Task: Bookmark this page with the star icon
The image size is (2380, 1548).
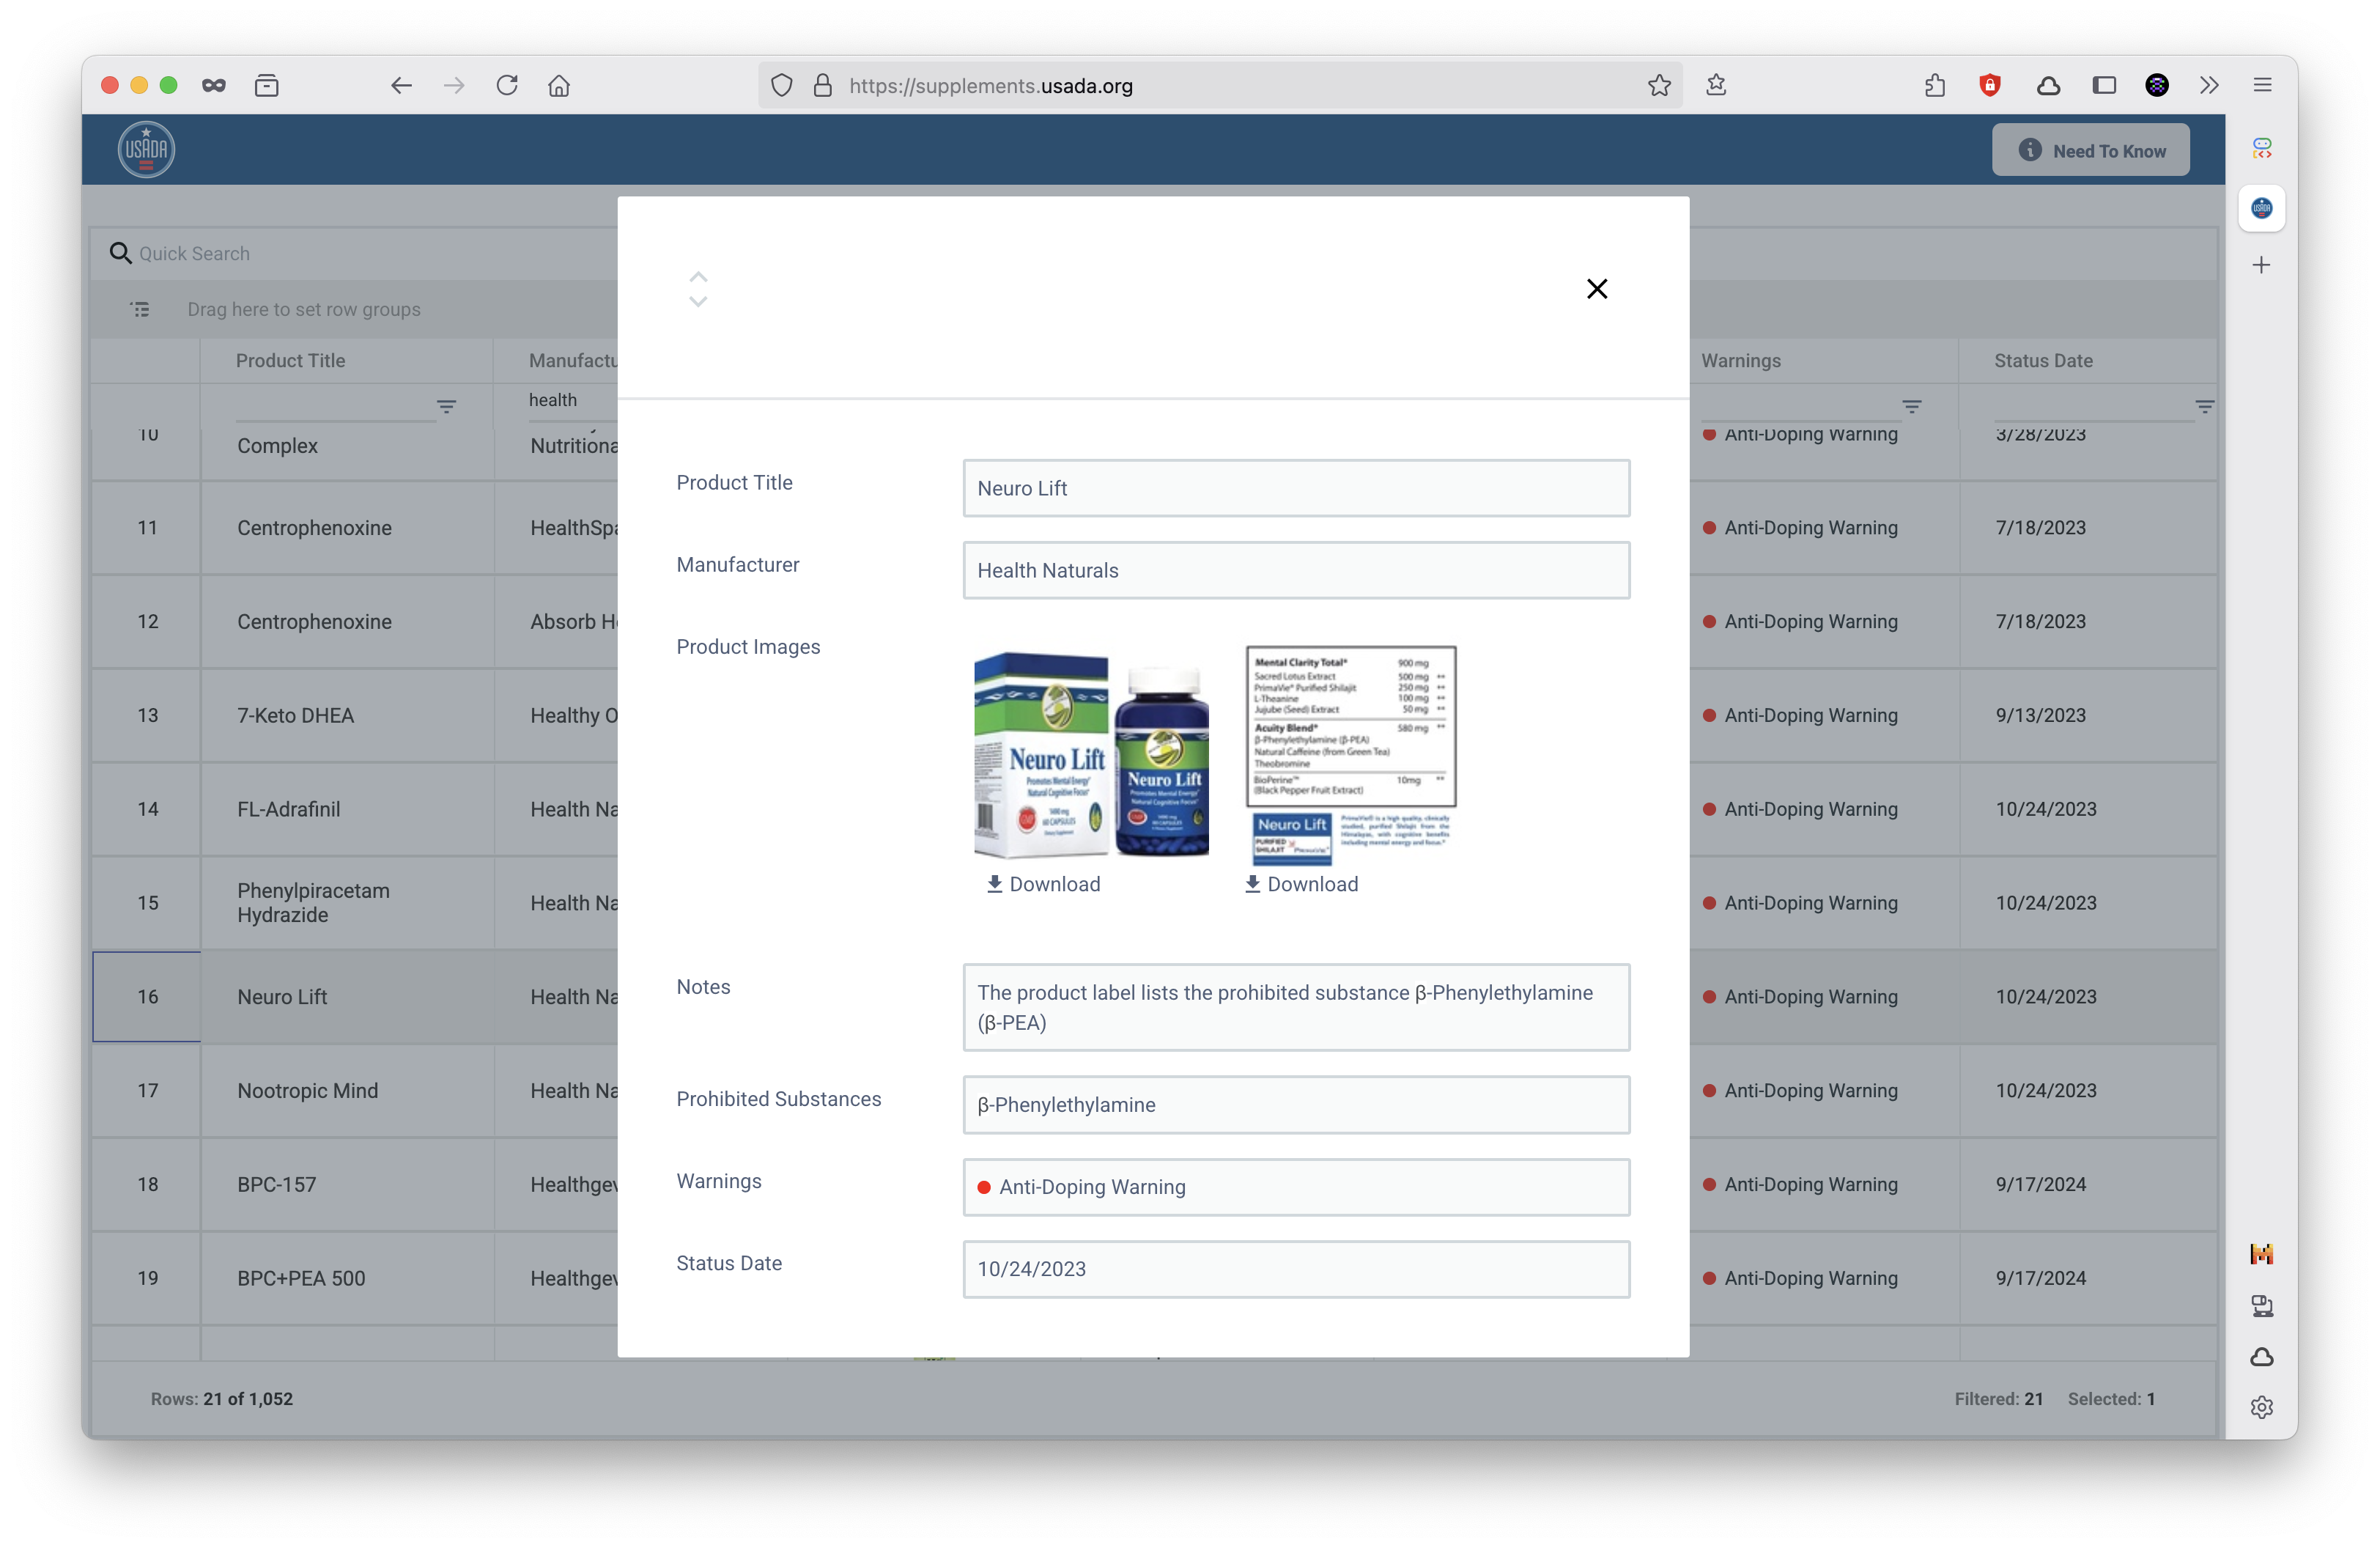Action: [1658, 86]
